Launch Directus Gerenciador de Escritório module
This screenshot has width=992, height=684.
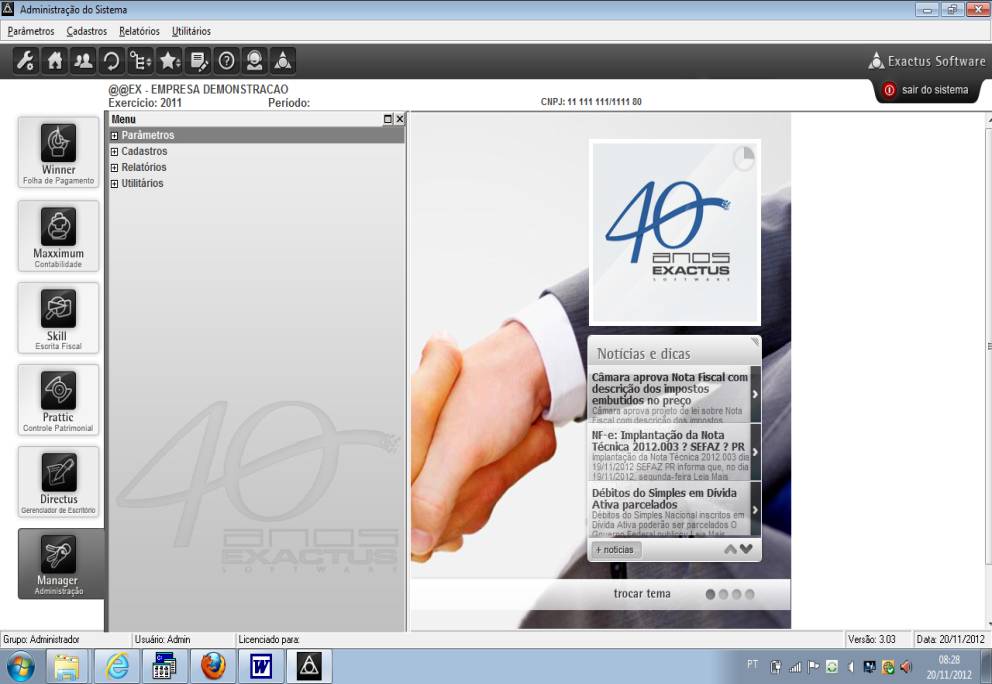tap(58, 482)
